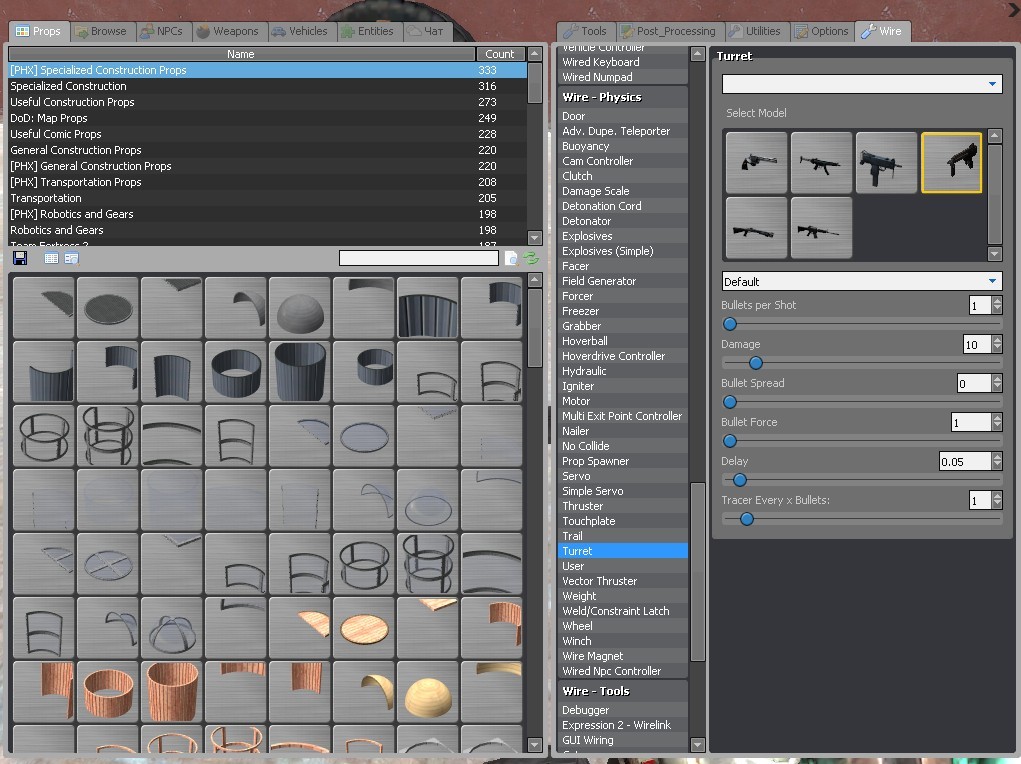Click the green refresh arrows icon
The image size is (1021, 764).
tap(531, 258)
